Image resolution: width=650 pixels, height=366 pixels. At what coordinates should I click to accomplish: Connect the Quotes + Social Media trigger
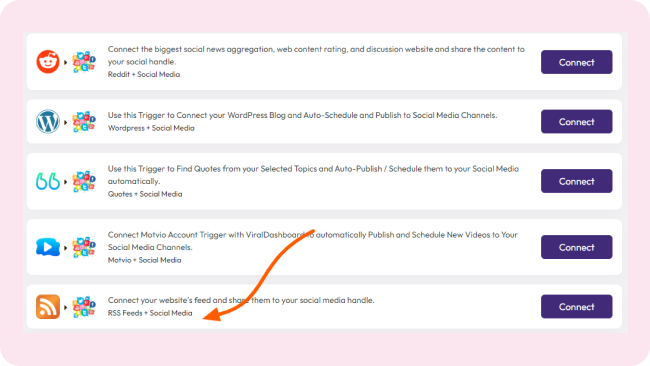(576, 181)
